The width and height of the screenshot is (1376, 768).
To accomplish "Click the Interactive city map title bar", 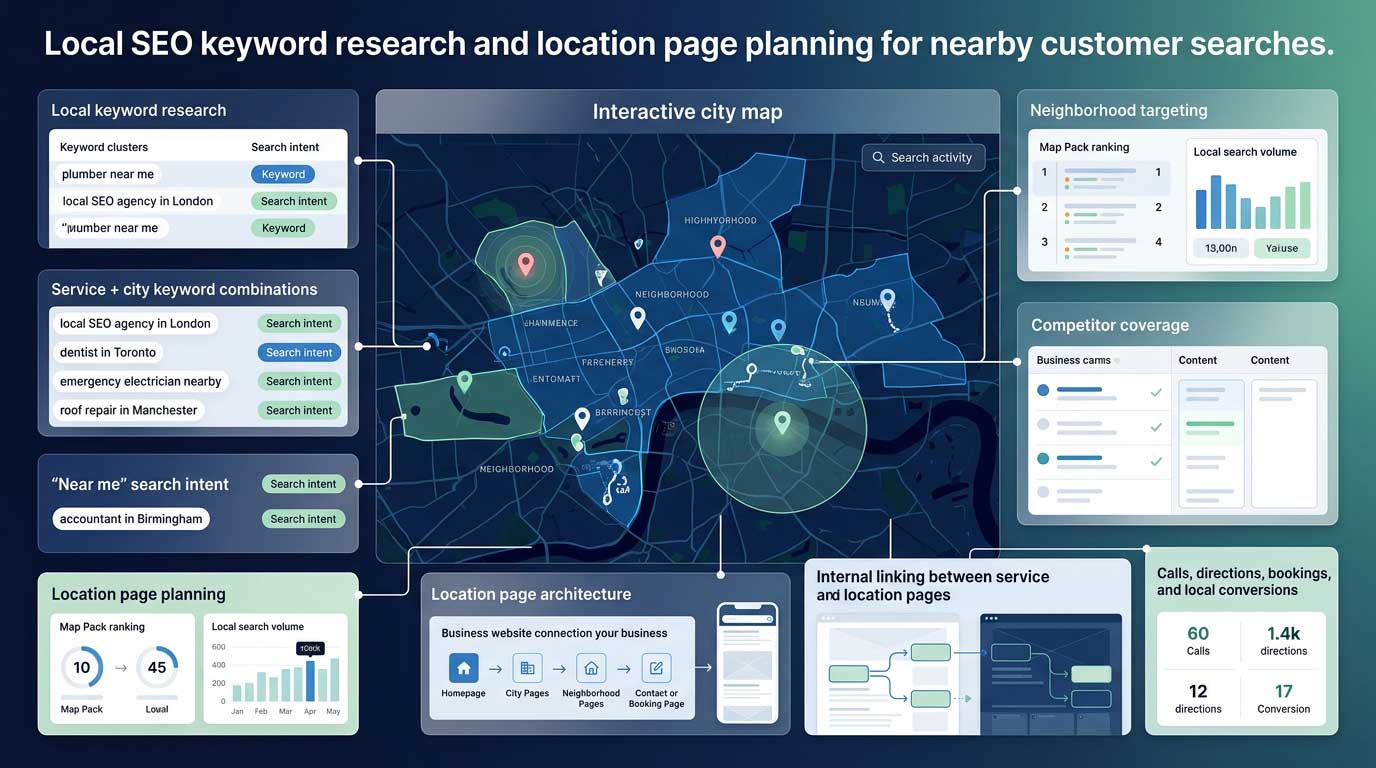I will click(687, 112).
